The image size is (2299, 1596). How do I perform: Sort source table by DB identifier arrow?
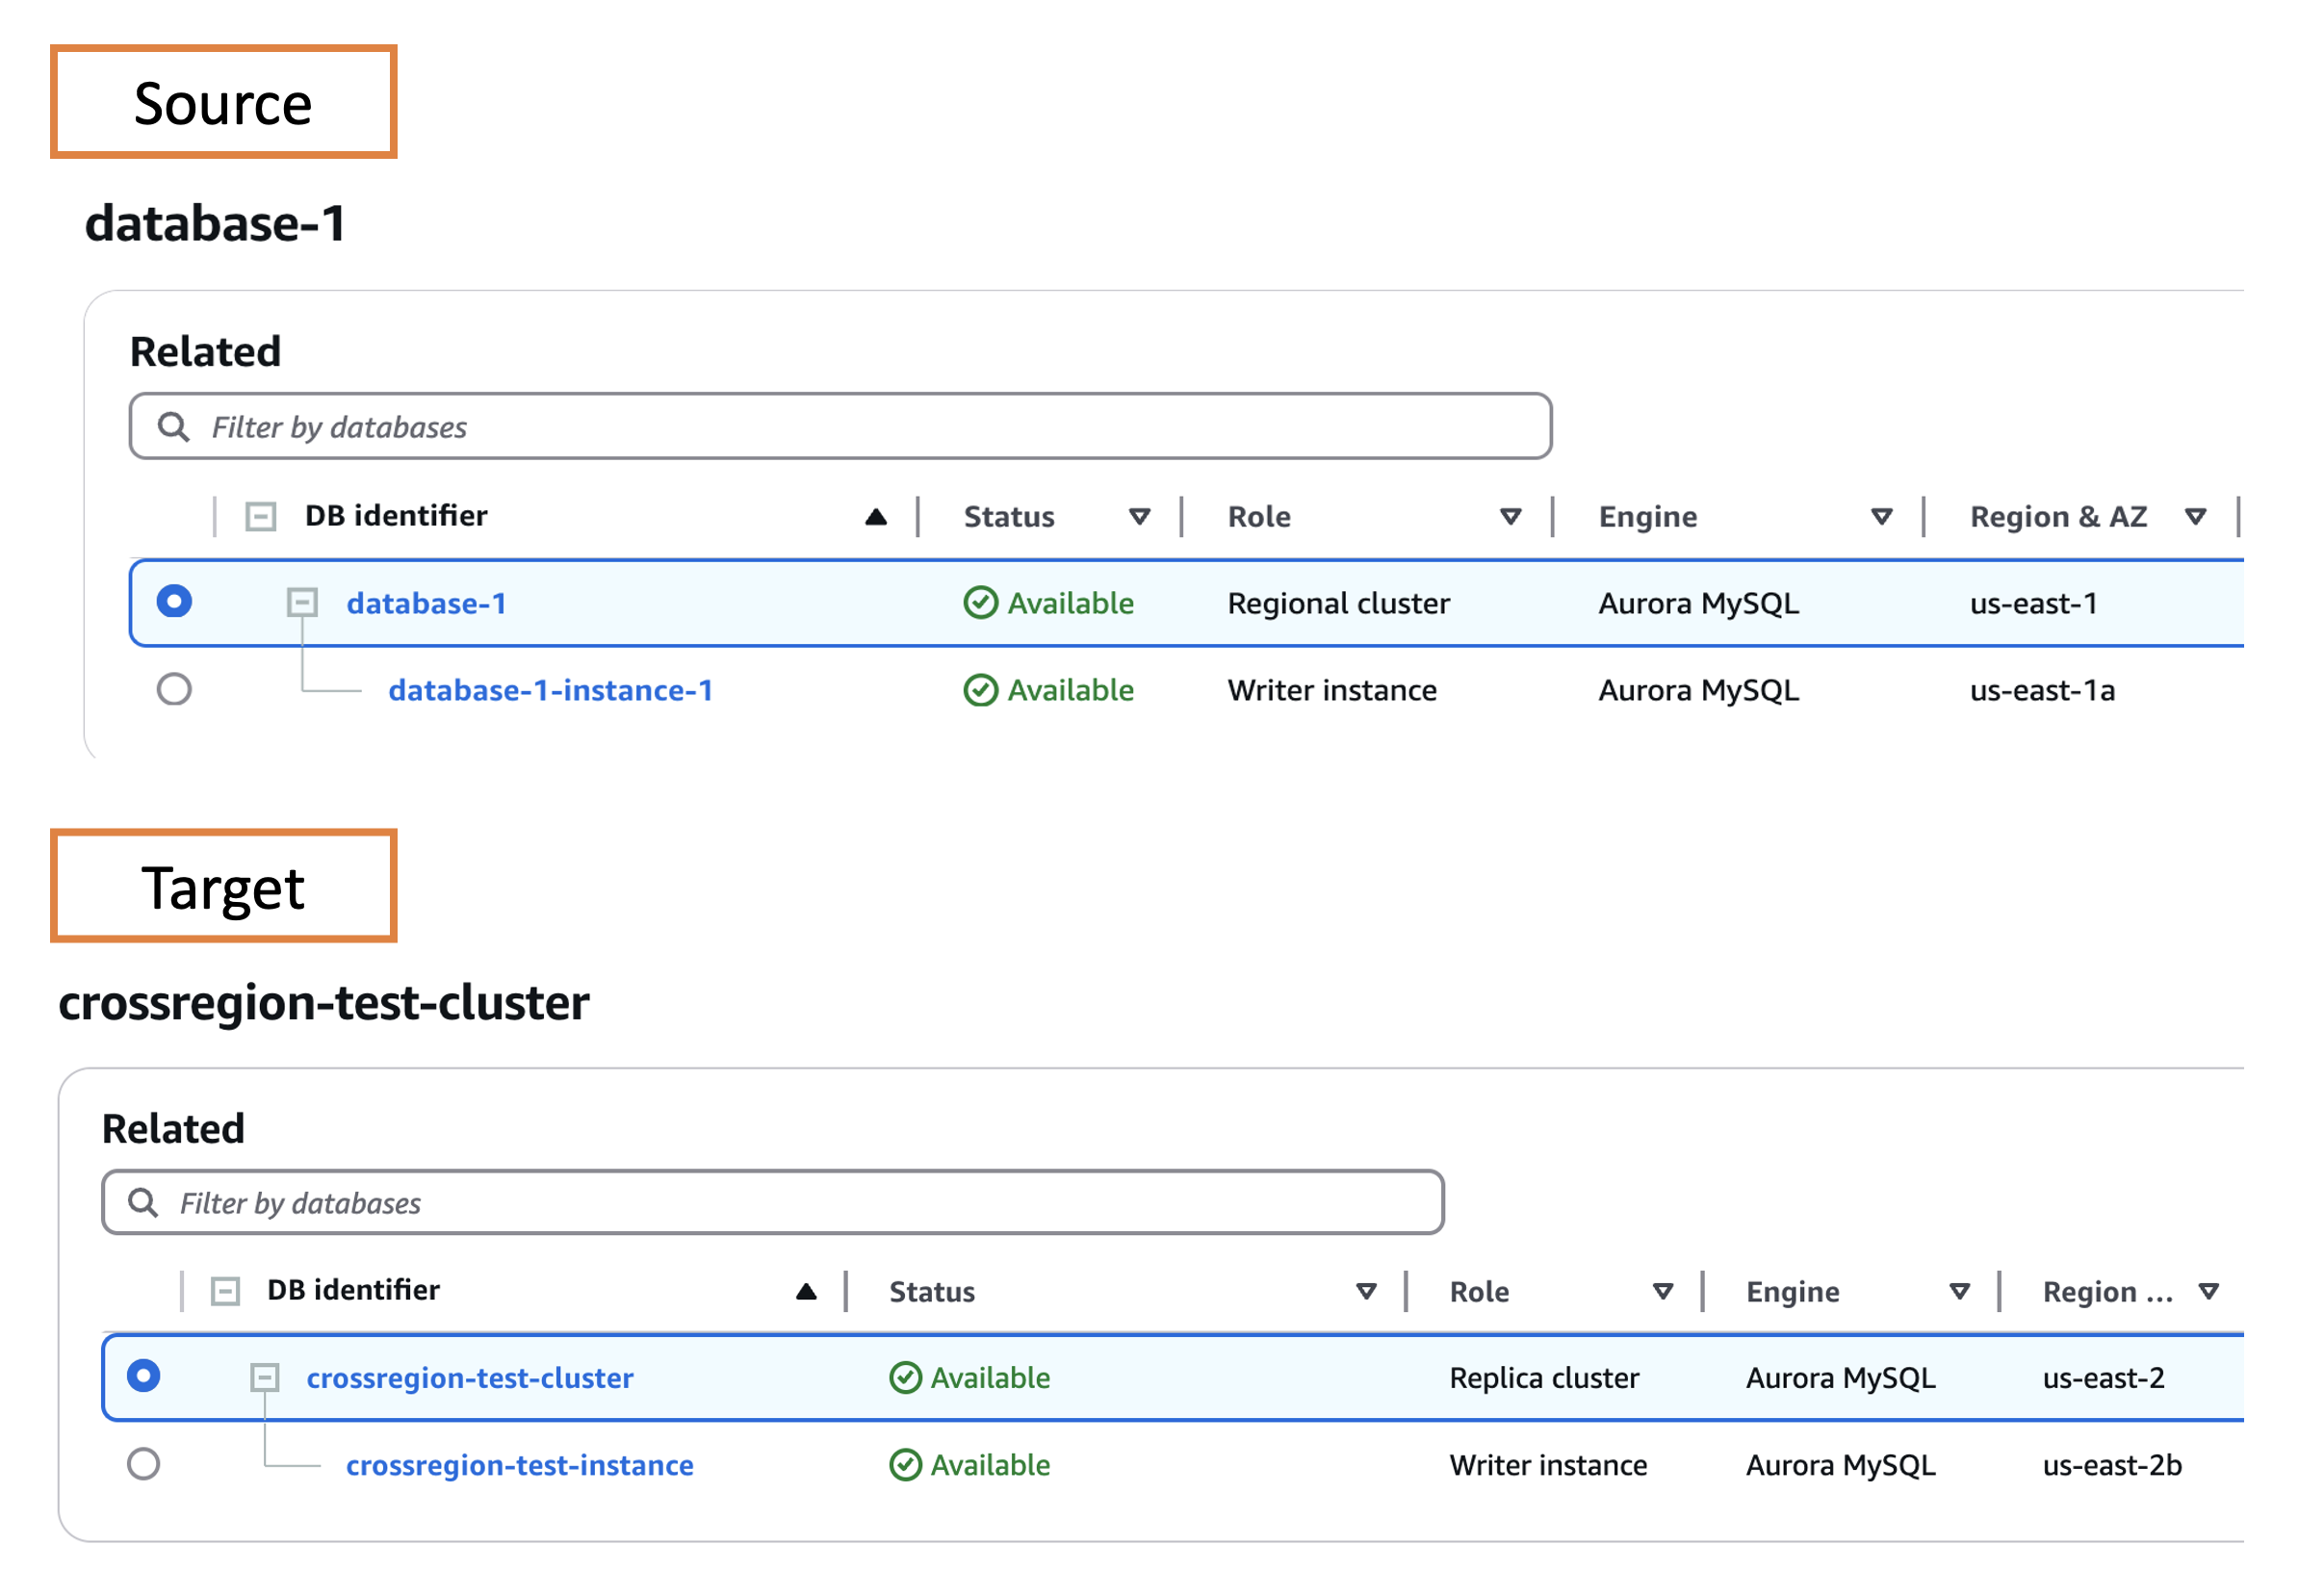click(x=876, y=516)
